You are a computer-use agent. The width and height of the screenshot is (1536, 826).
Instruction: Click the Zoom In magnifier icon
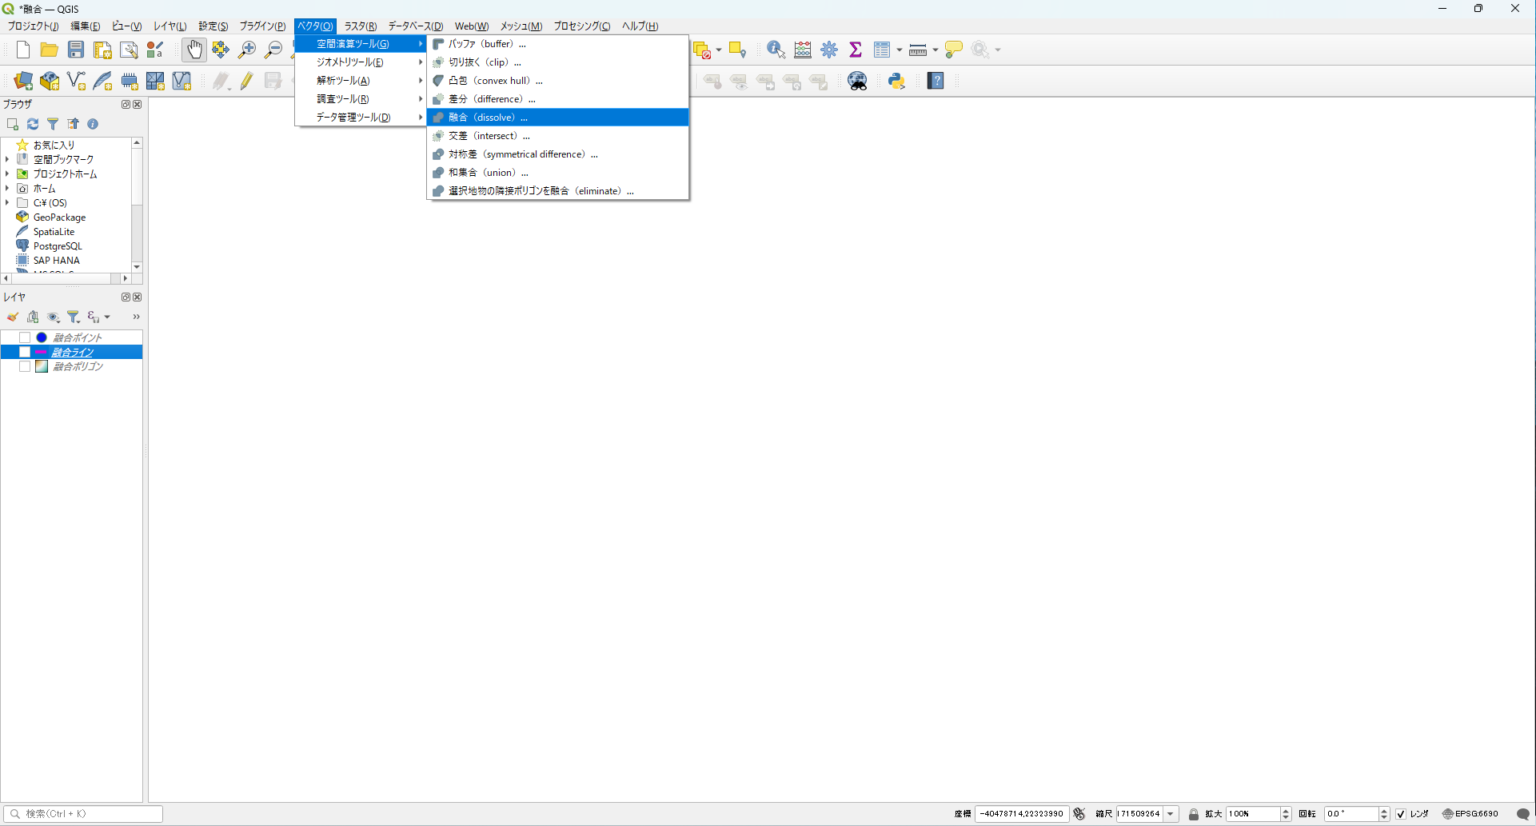[247, 49]
